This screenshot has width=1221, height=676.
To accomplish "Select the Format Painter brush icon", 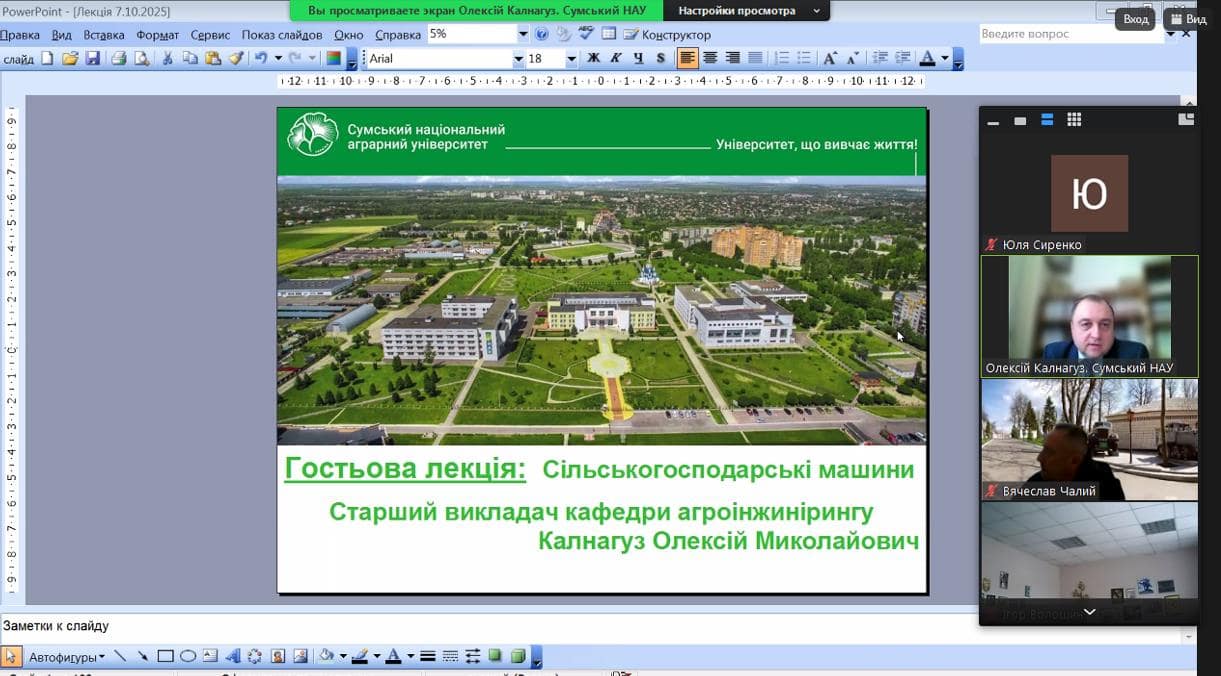I will [x=236, y=59].
